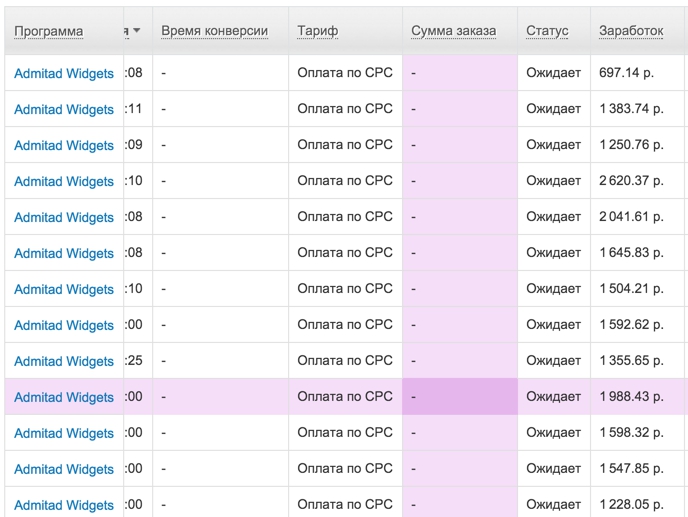The height and width of the screenshot is (517, 688).
Task: Select the earnings value 1 988.43 р.
Action: click(631, 397)
